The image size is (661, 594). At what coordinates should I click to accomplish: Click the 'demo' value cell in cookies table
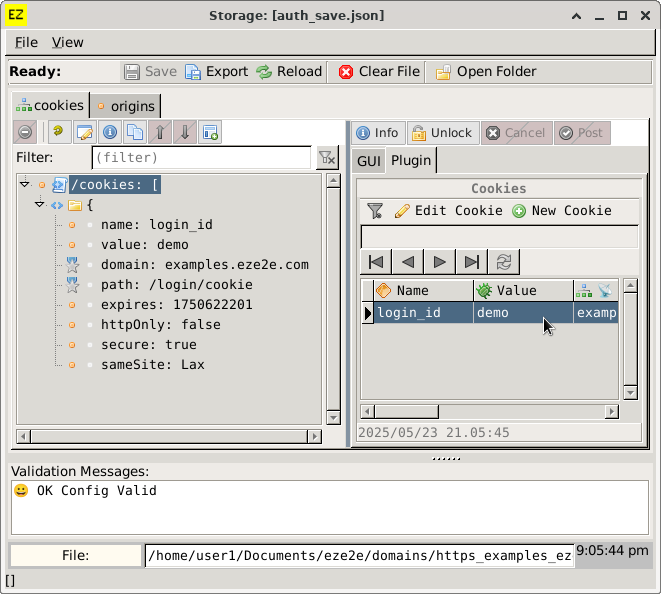[523, 313]
